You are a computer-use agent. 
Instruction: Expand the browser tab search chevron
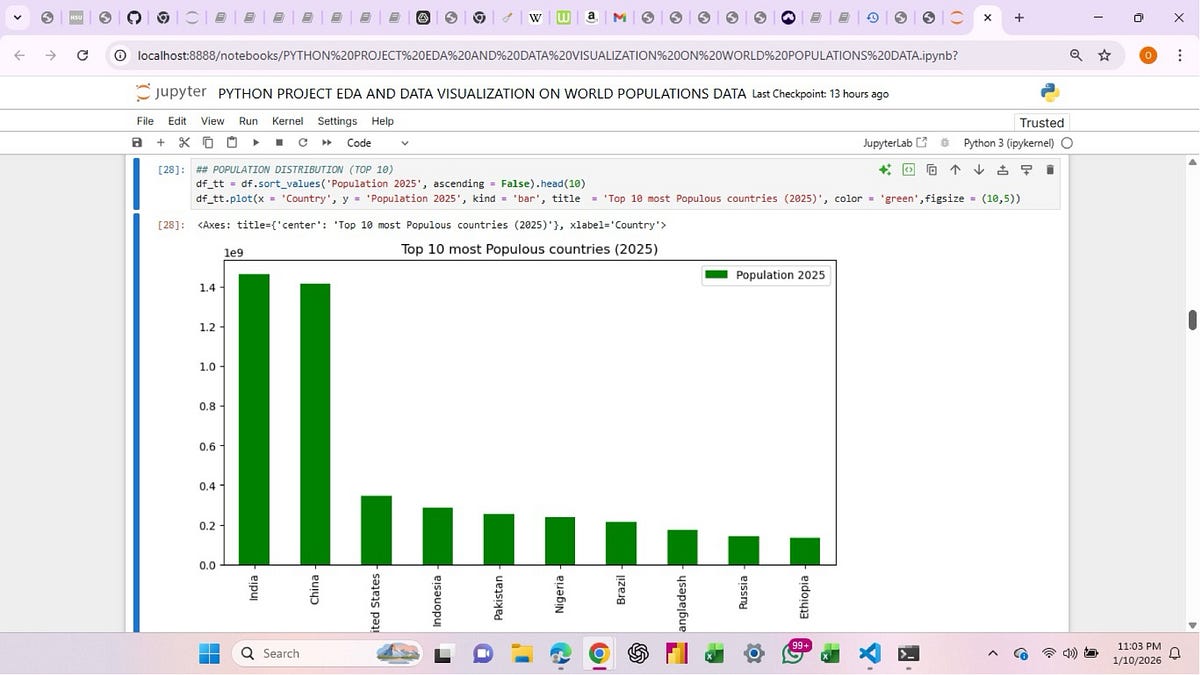coord(17,18)
